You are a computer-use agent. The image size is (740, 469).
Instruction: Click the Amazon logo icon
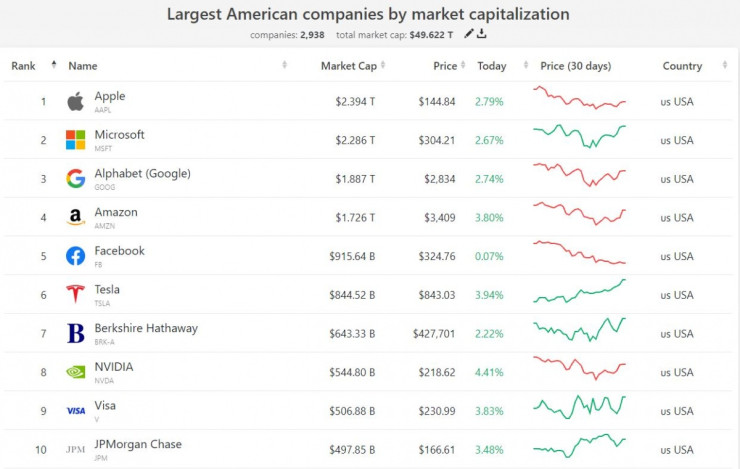tap(75, 217)
